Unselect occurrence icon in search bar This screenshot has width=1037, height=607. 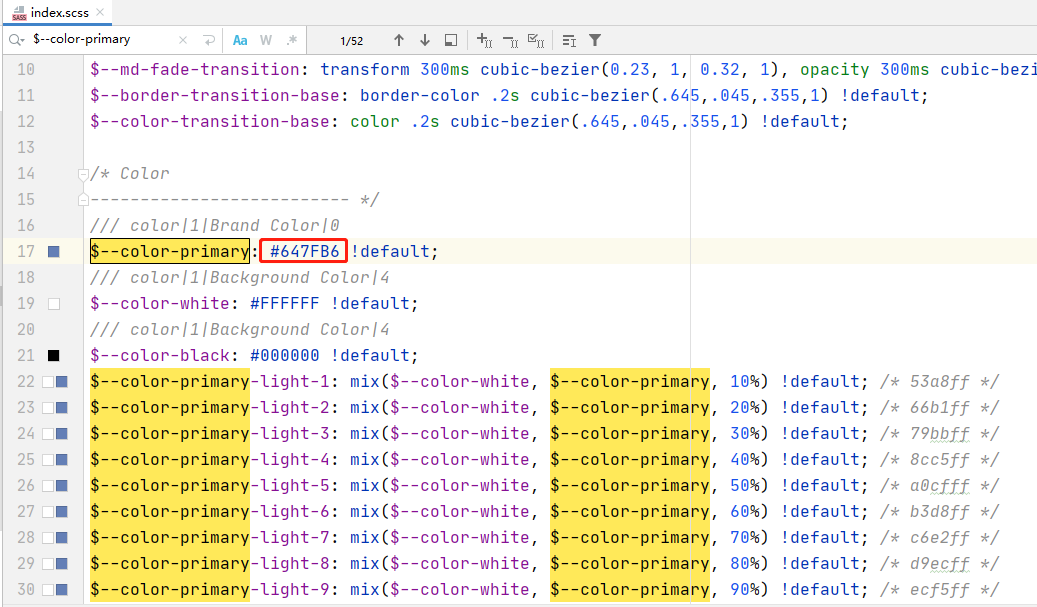click(510, 41)
